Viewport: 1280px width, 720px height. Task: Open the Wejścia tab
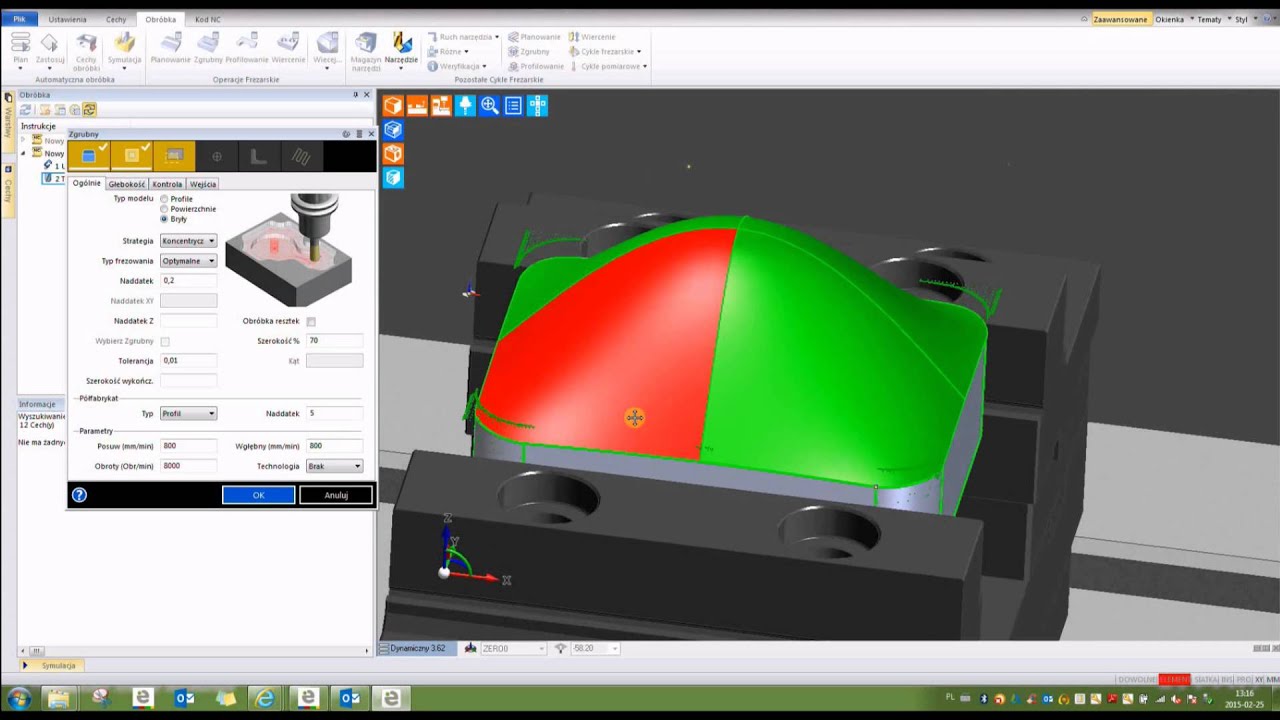(203, 184)
